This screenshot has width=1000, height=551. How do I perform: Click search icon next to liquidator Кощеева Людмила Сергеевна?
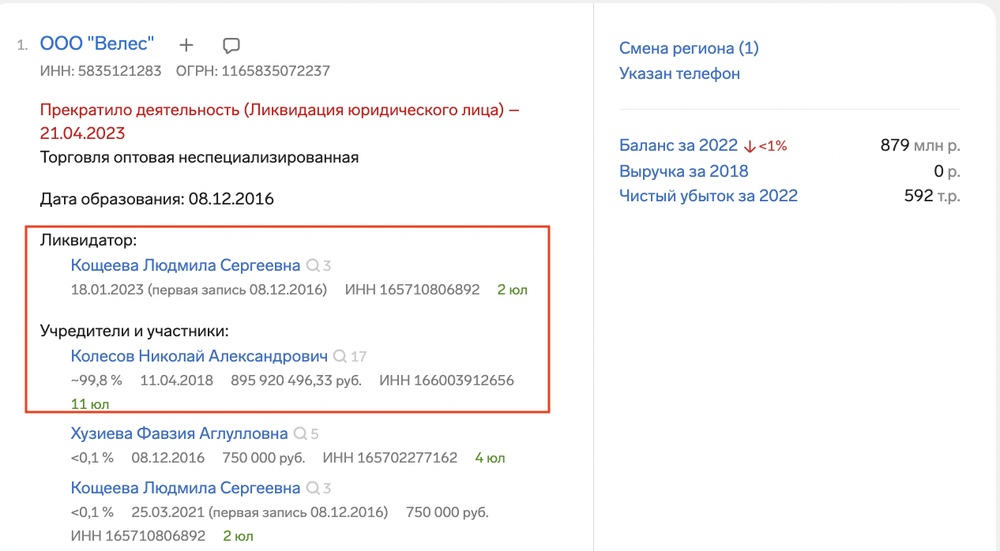point(313,266)
